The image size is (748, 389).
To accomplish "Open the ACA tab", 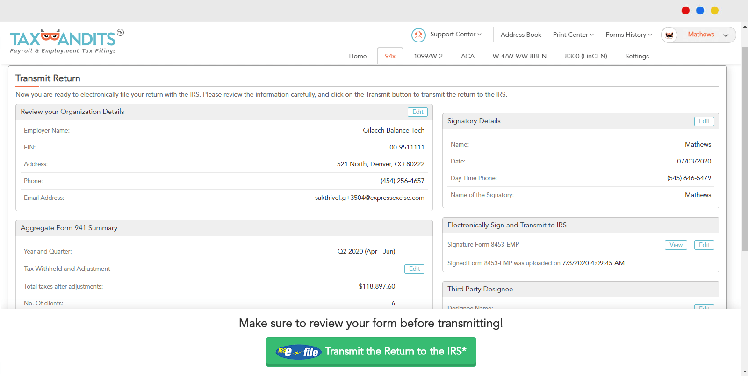I will (468, 56).
